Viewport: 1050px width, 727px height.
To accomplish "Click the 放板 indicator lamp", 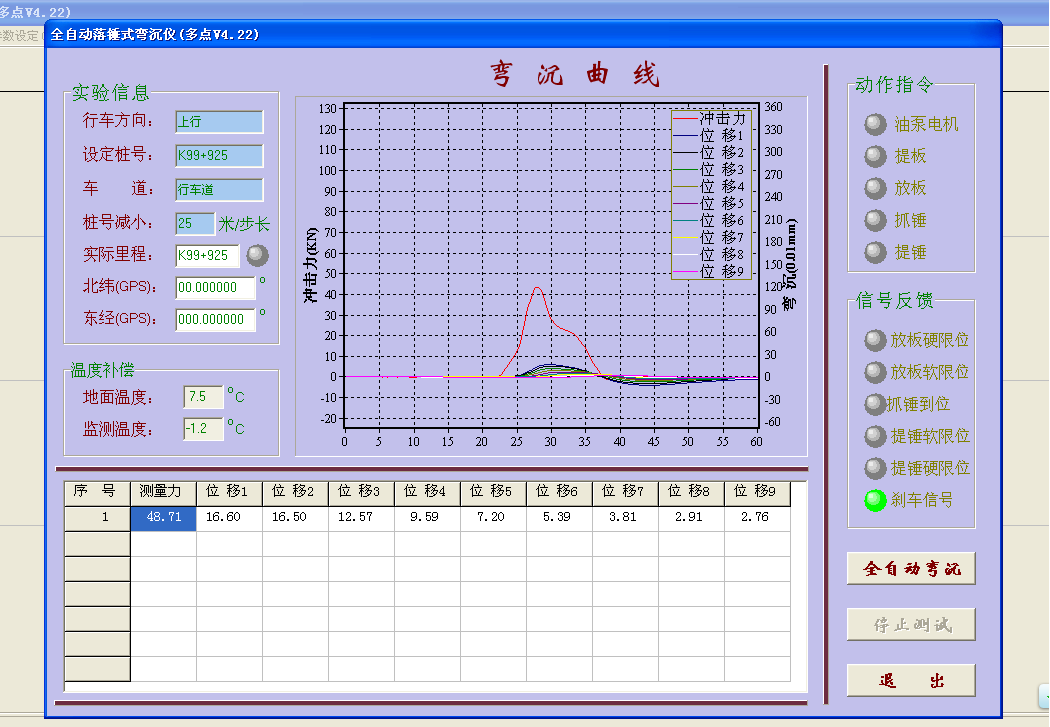I will (875, 188).
